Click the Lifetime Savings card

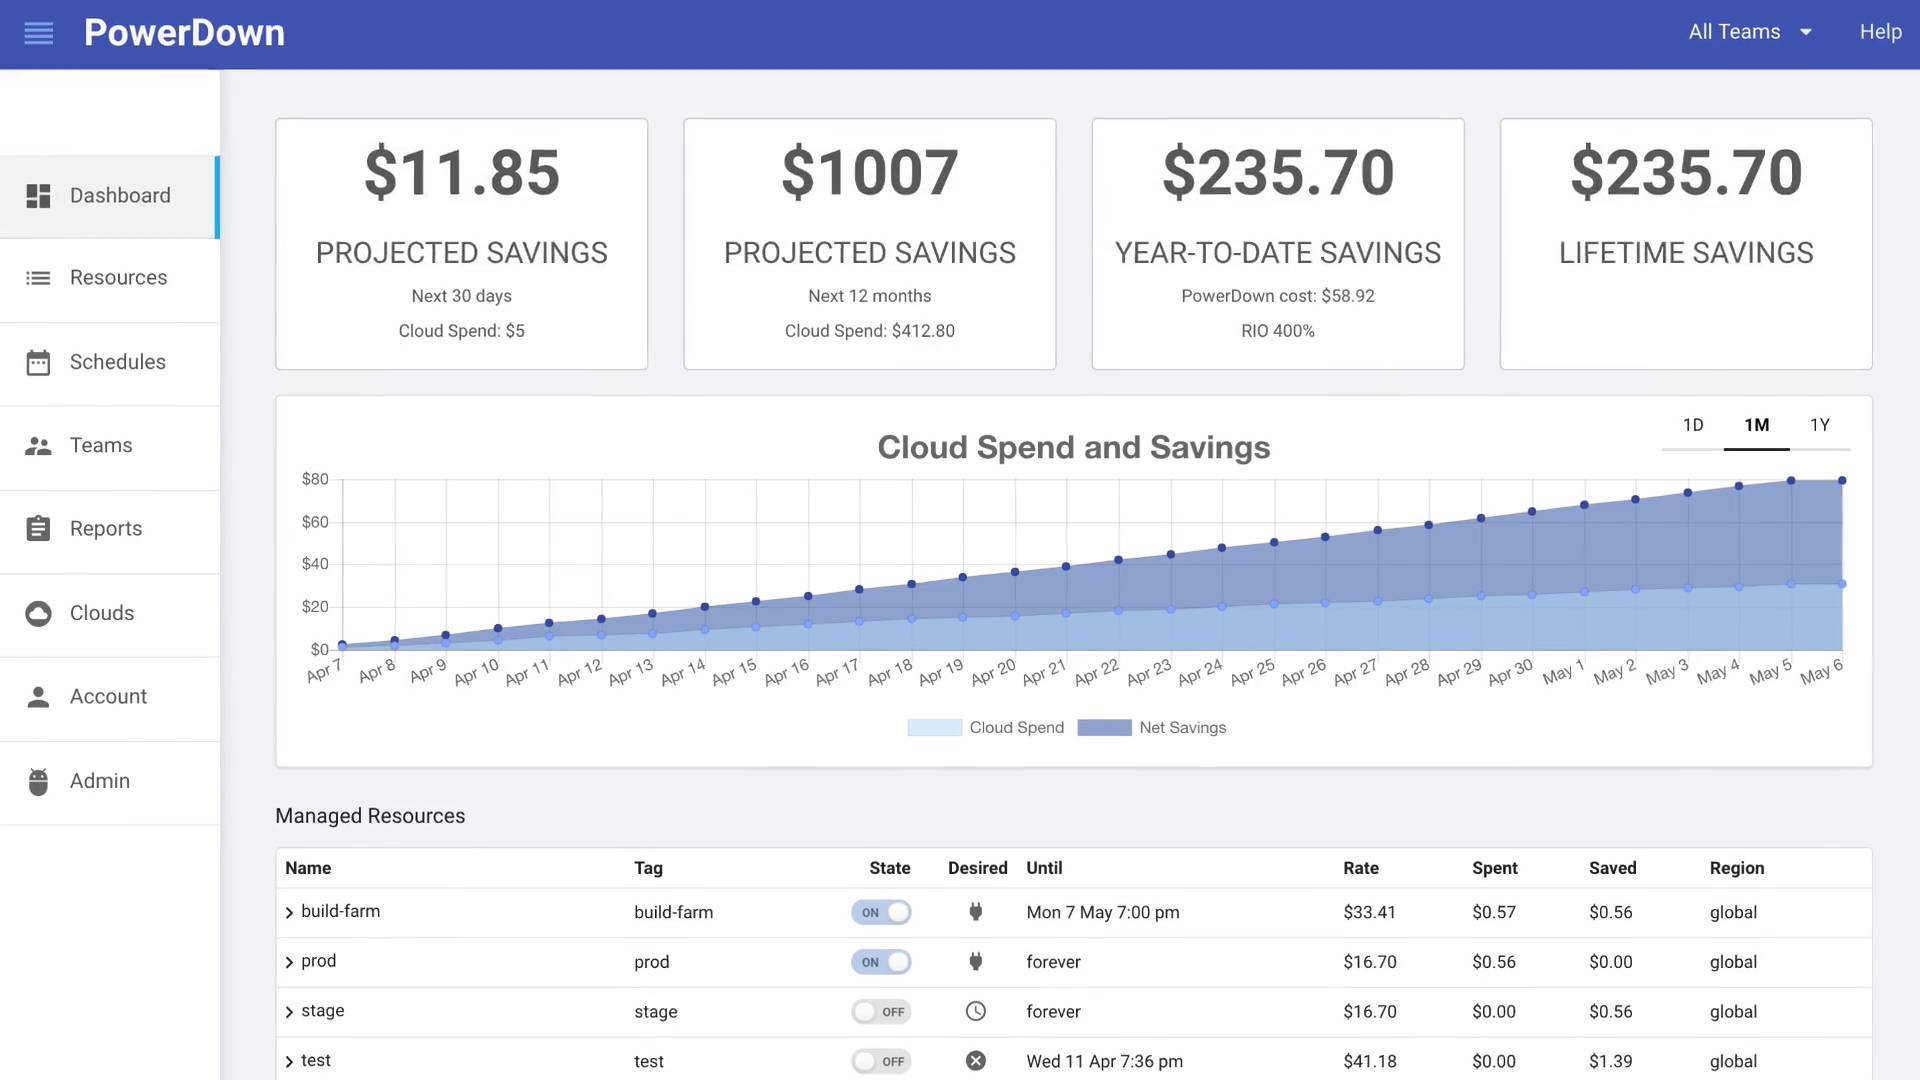point(1686,244)
